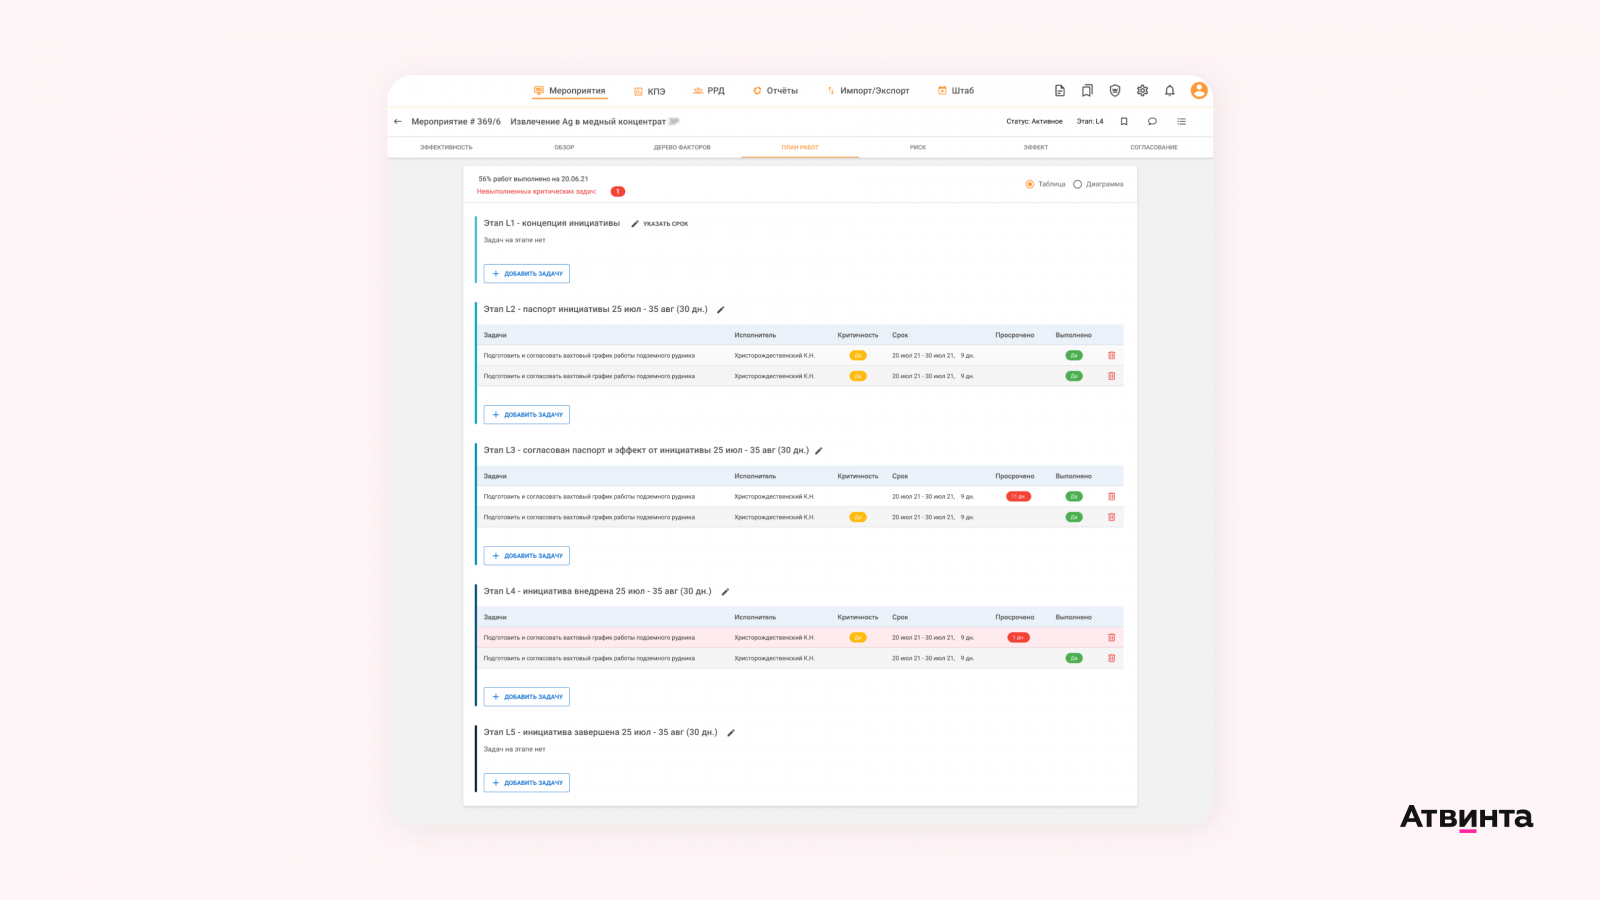
Task: Open the list menu icon right of comments
Action: (1181, 122)
